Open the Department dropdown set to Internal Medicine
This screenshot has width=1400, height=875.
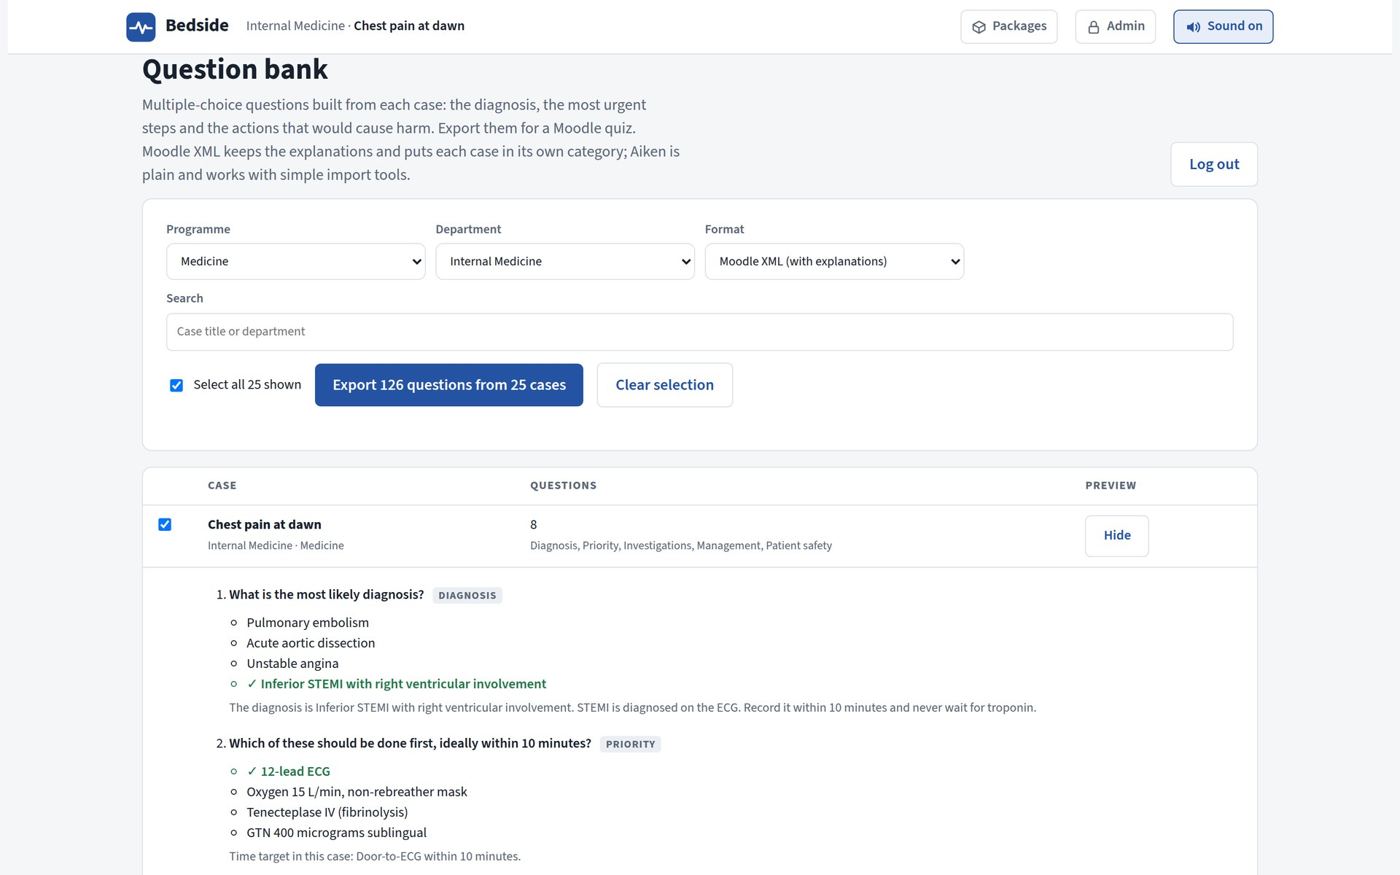click(x=565, y=261)
